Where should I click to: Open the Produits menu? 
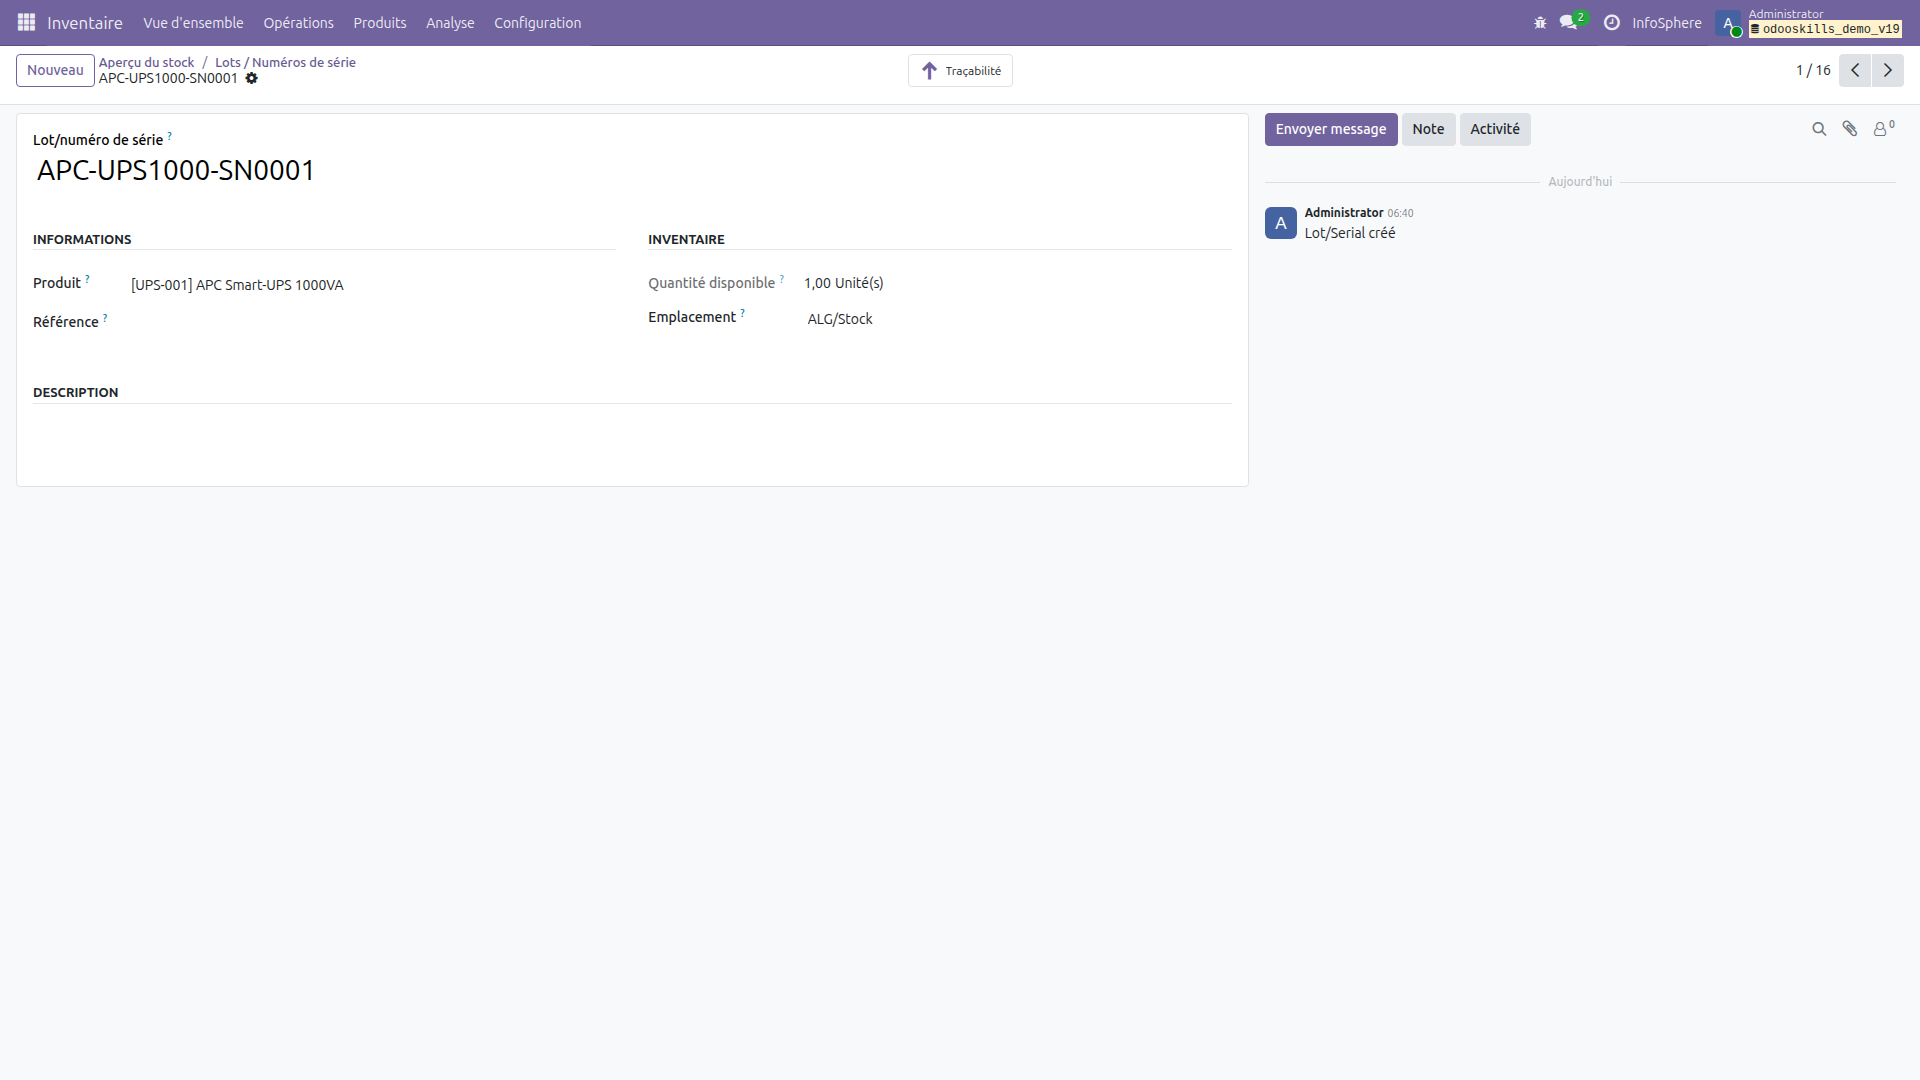378,22
